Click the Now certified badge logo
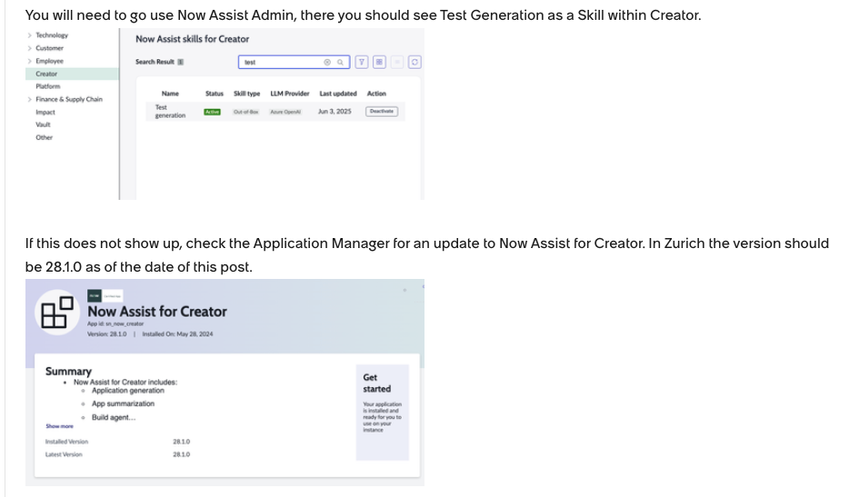 tap(94, 296)
